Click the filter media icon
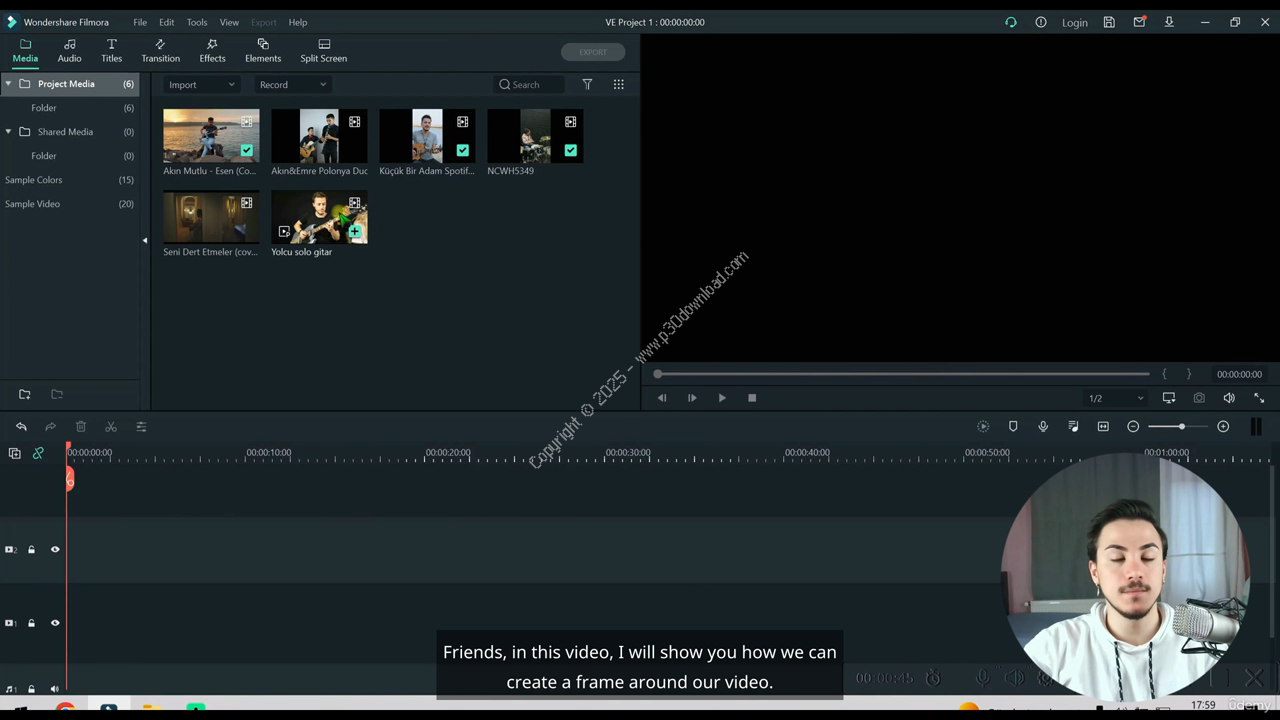 587,85
